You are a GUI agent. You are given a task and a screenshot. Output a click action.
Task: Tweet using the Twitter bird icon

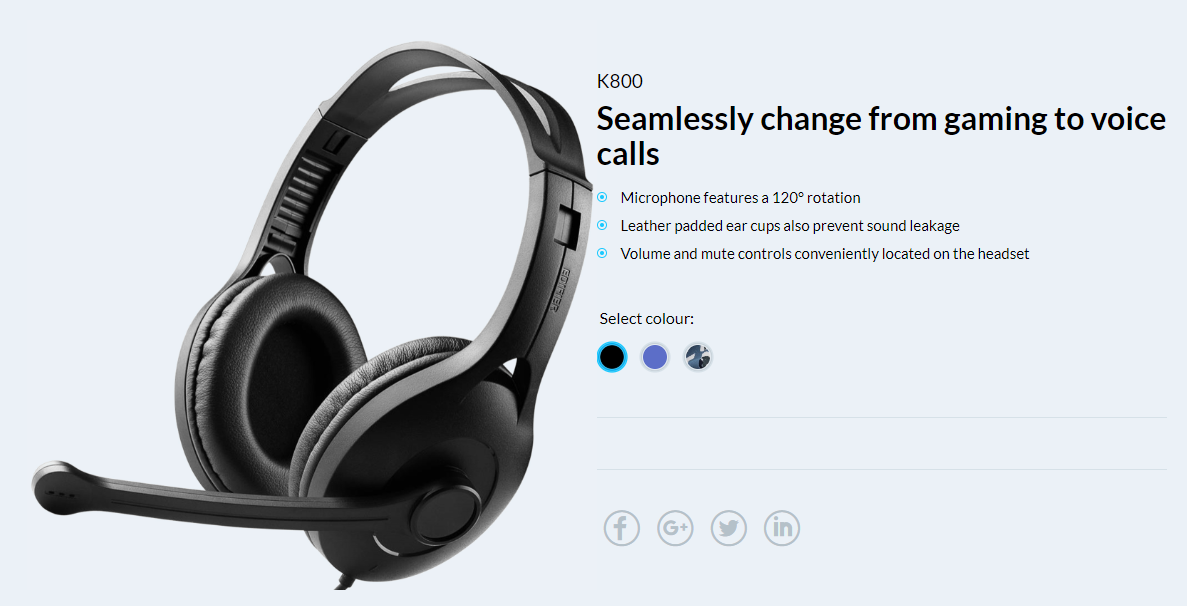[x=728, y=528]
